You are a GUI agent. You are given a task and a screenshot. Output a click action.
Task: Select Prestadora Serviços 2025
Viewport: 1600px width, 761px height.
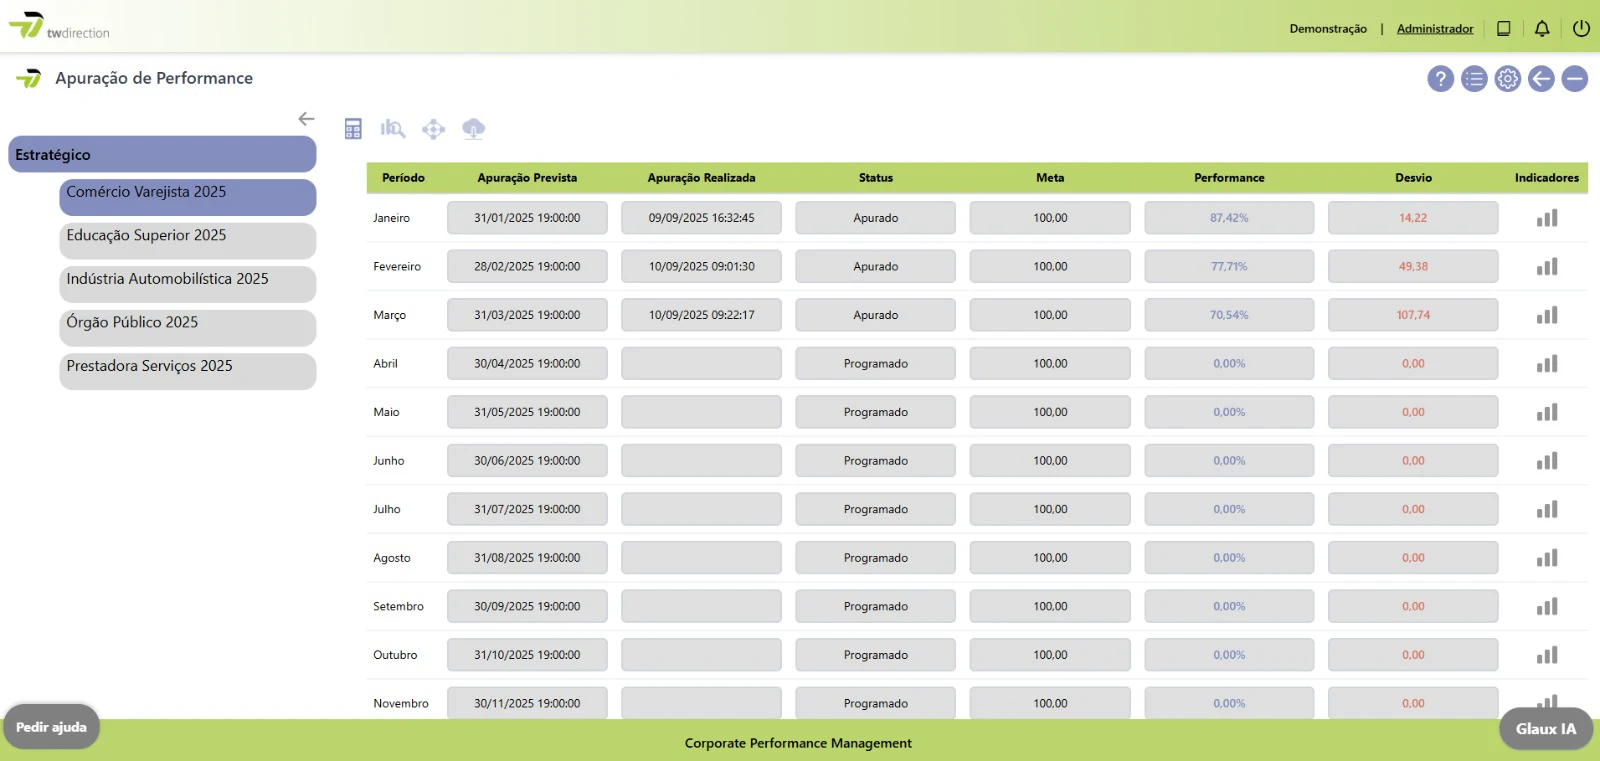point(188,371)
